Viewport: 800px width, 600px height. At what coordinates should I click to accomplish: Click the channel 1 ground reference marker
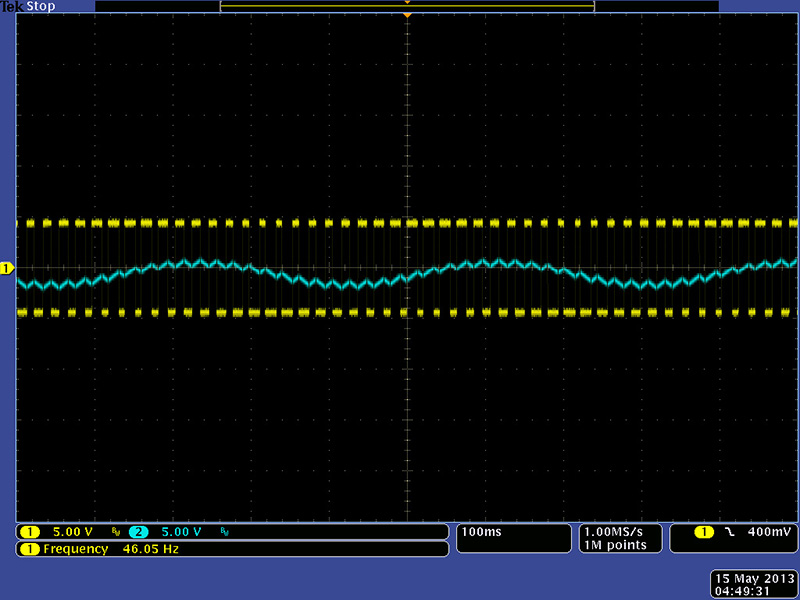click(6, 268)
